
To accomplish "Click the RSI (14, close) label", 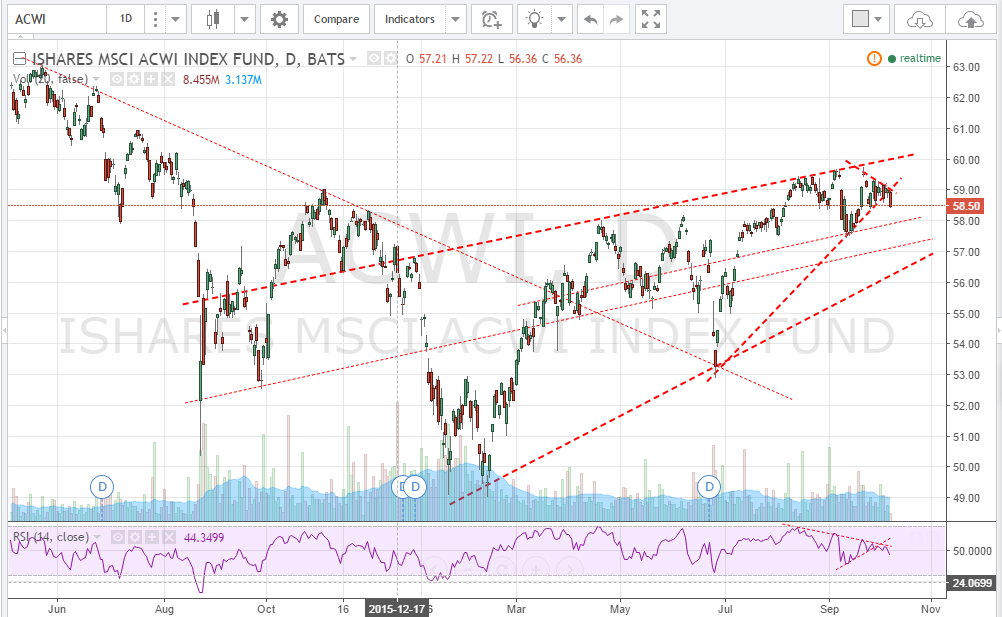I will click(x=51, y=537).
